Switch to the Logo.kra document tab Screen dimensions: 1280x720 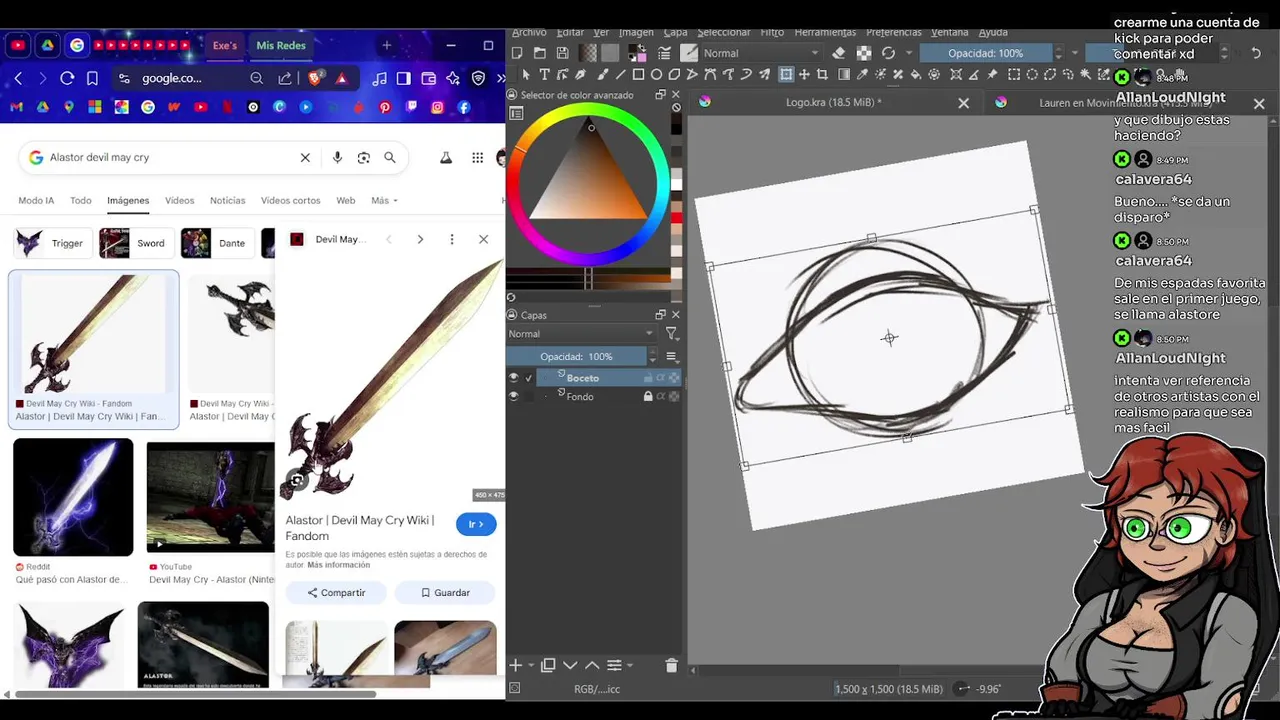[x=834, y=102]
